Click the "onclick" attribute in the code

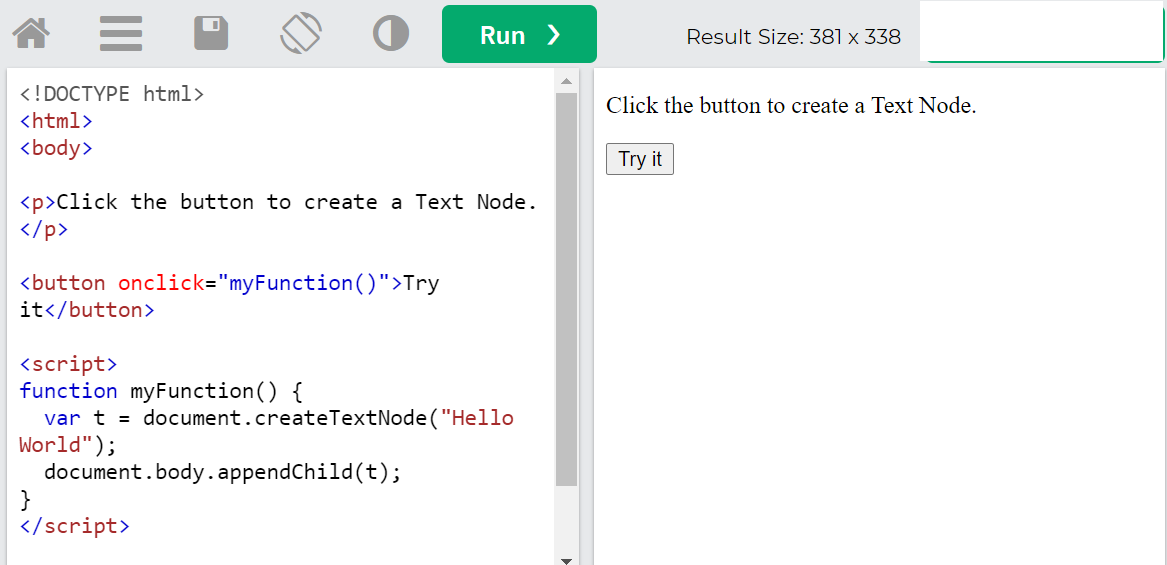[x=161, y=284]
